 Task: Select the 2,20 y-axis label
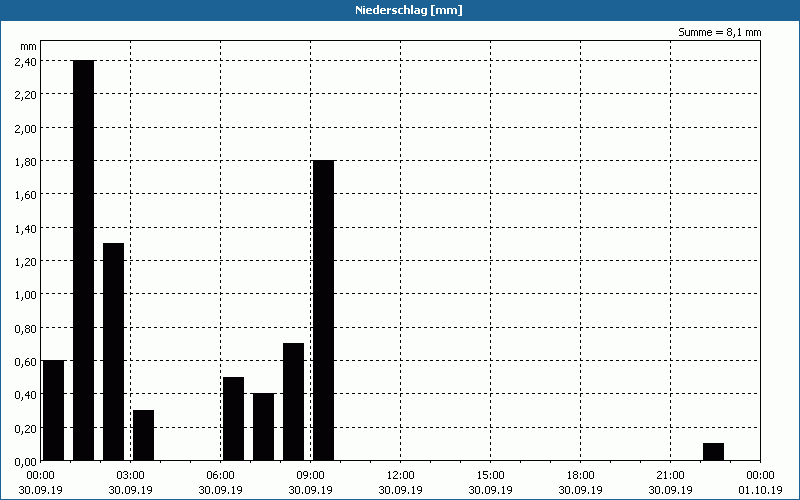click(x=26, y=94)
